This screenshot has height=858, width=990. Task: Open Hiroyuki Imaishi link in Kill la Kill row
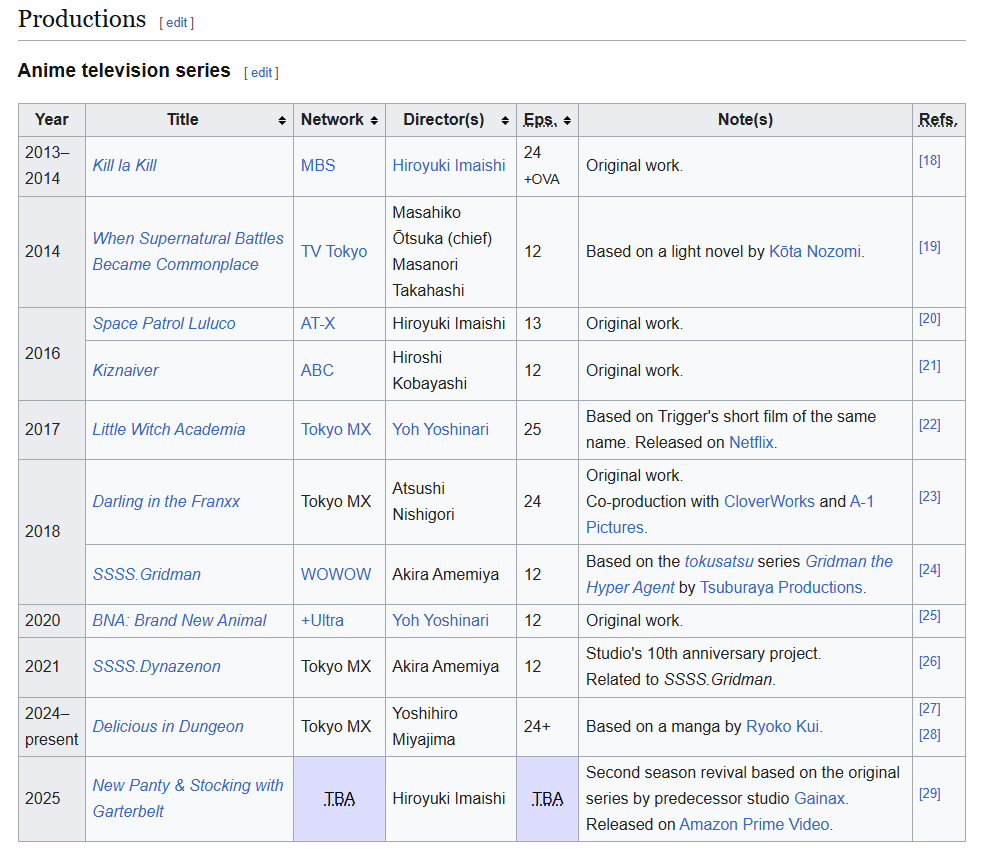(448, 165)
